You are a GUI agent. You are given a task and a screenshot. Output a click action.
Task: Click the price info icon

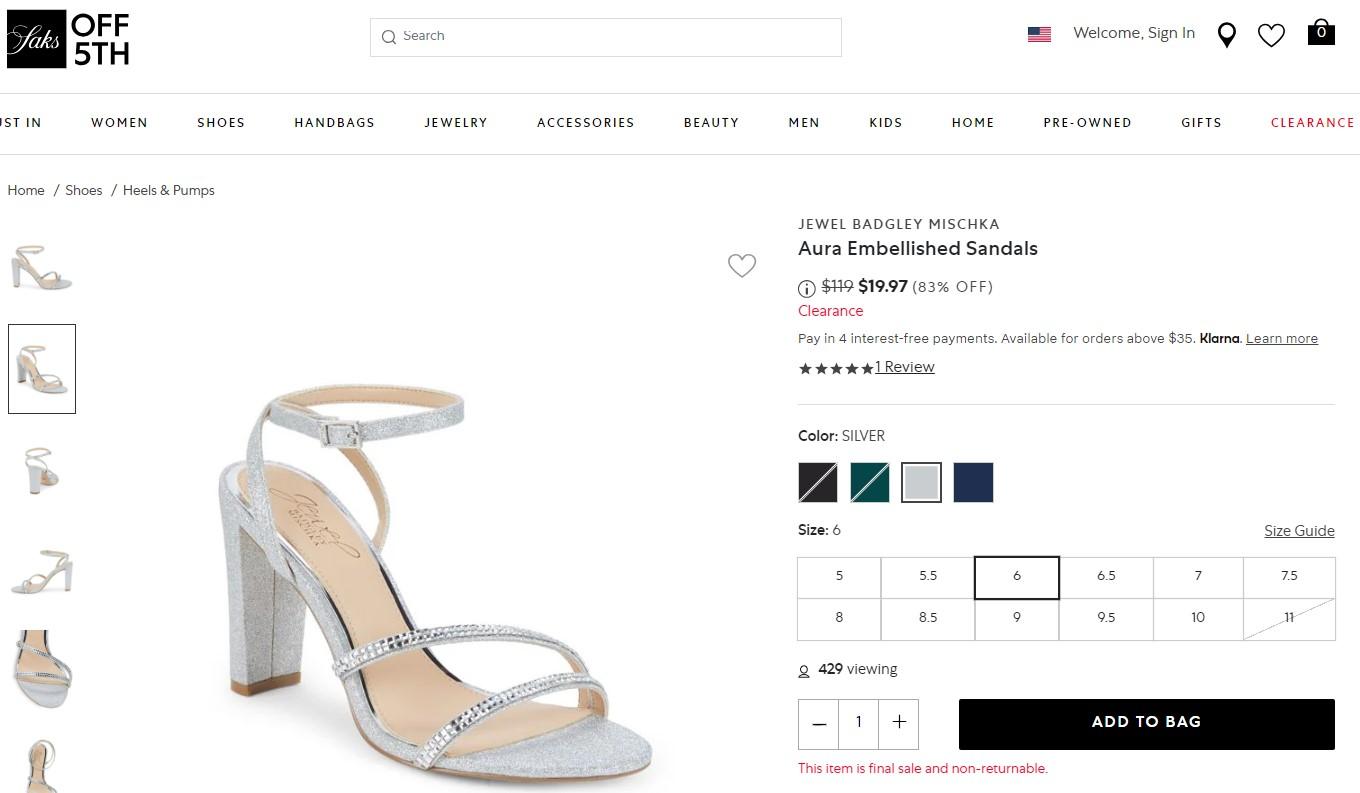point(807,288)
